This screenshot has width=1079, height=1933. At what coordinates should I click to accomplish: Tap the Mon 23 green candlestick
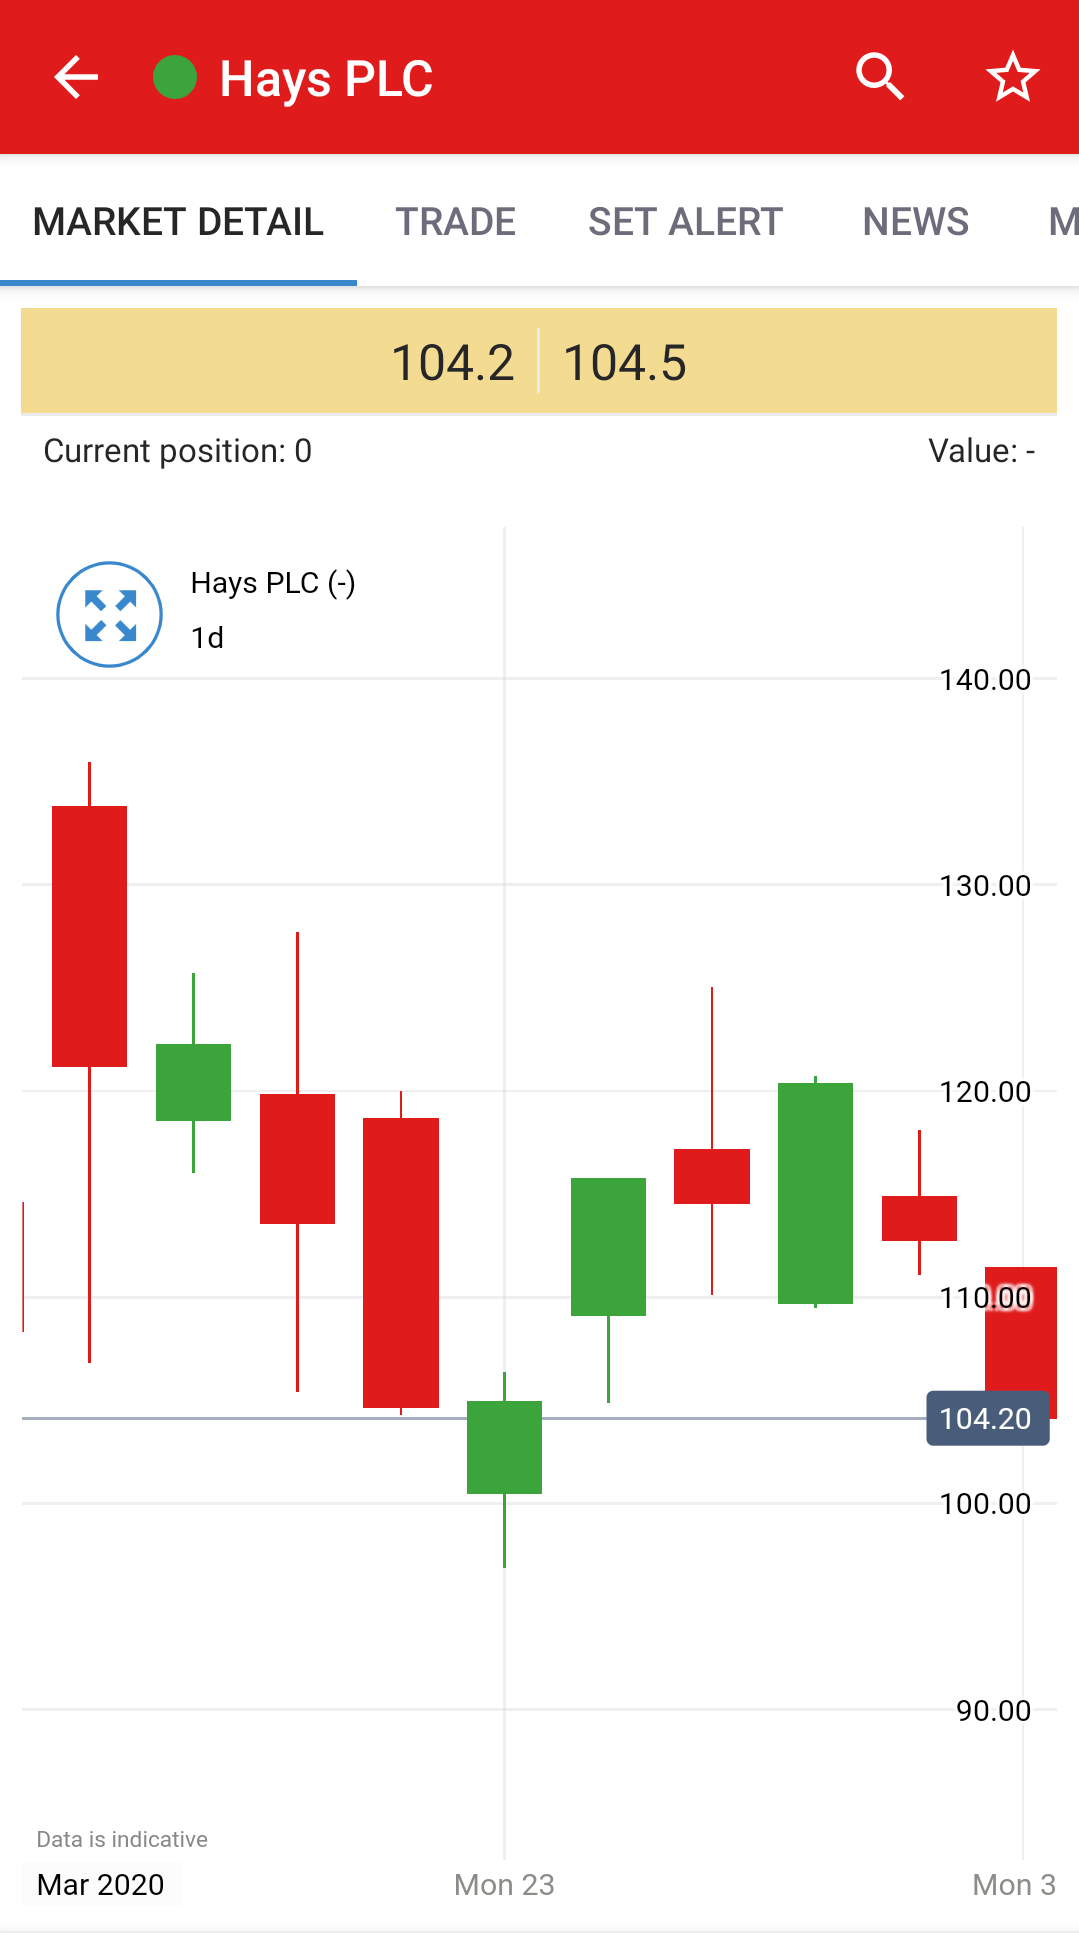[504, 1447]
